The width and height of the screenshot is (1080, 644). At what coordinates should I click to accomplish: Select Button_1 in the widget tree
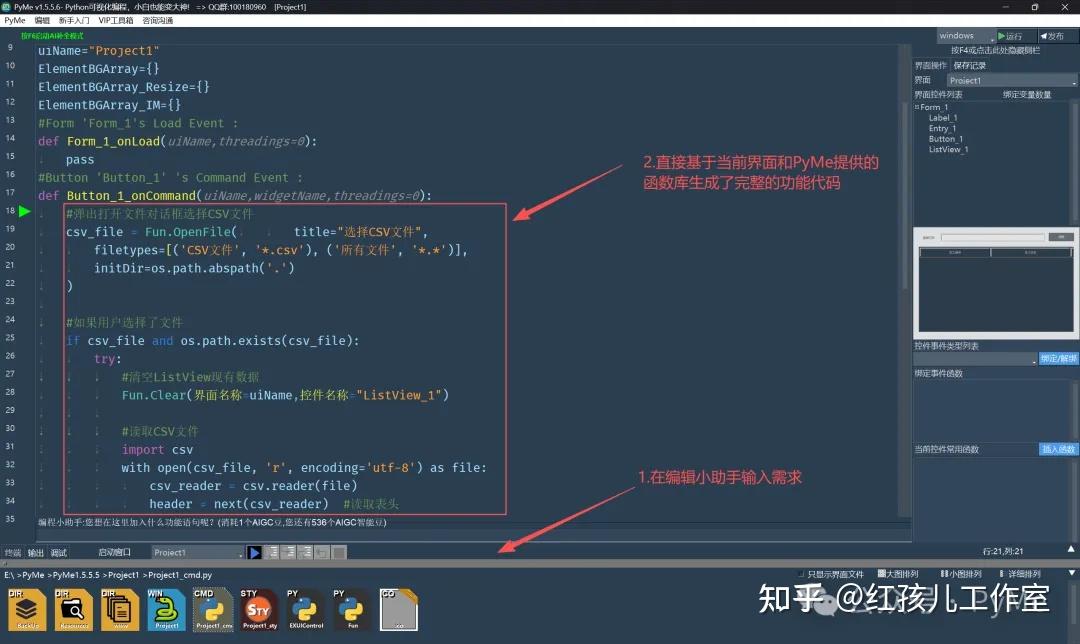pyautogui.click(x=946, y=139)
